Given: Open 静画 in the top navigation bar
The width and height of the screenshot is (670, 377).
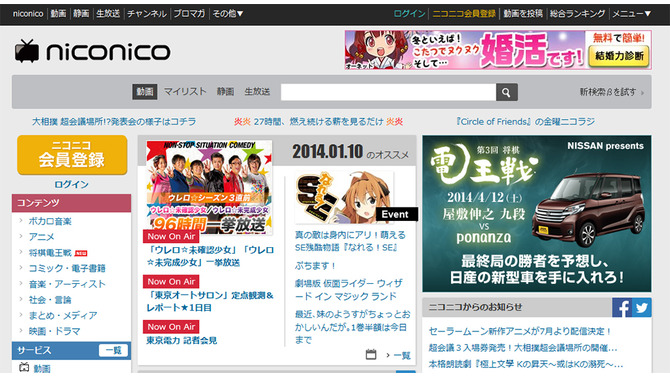Looking at the screenshot, I should (81, 14).
